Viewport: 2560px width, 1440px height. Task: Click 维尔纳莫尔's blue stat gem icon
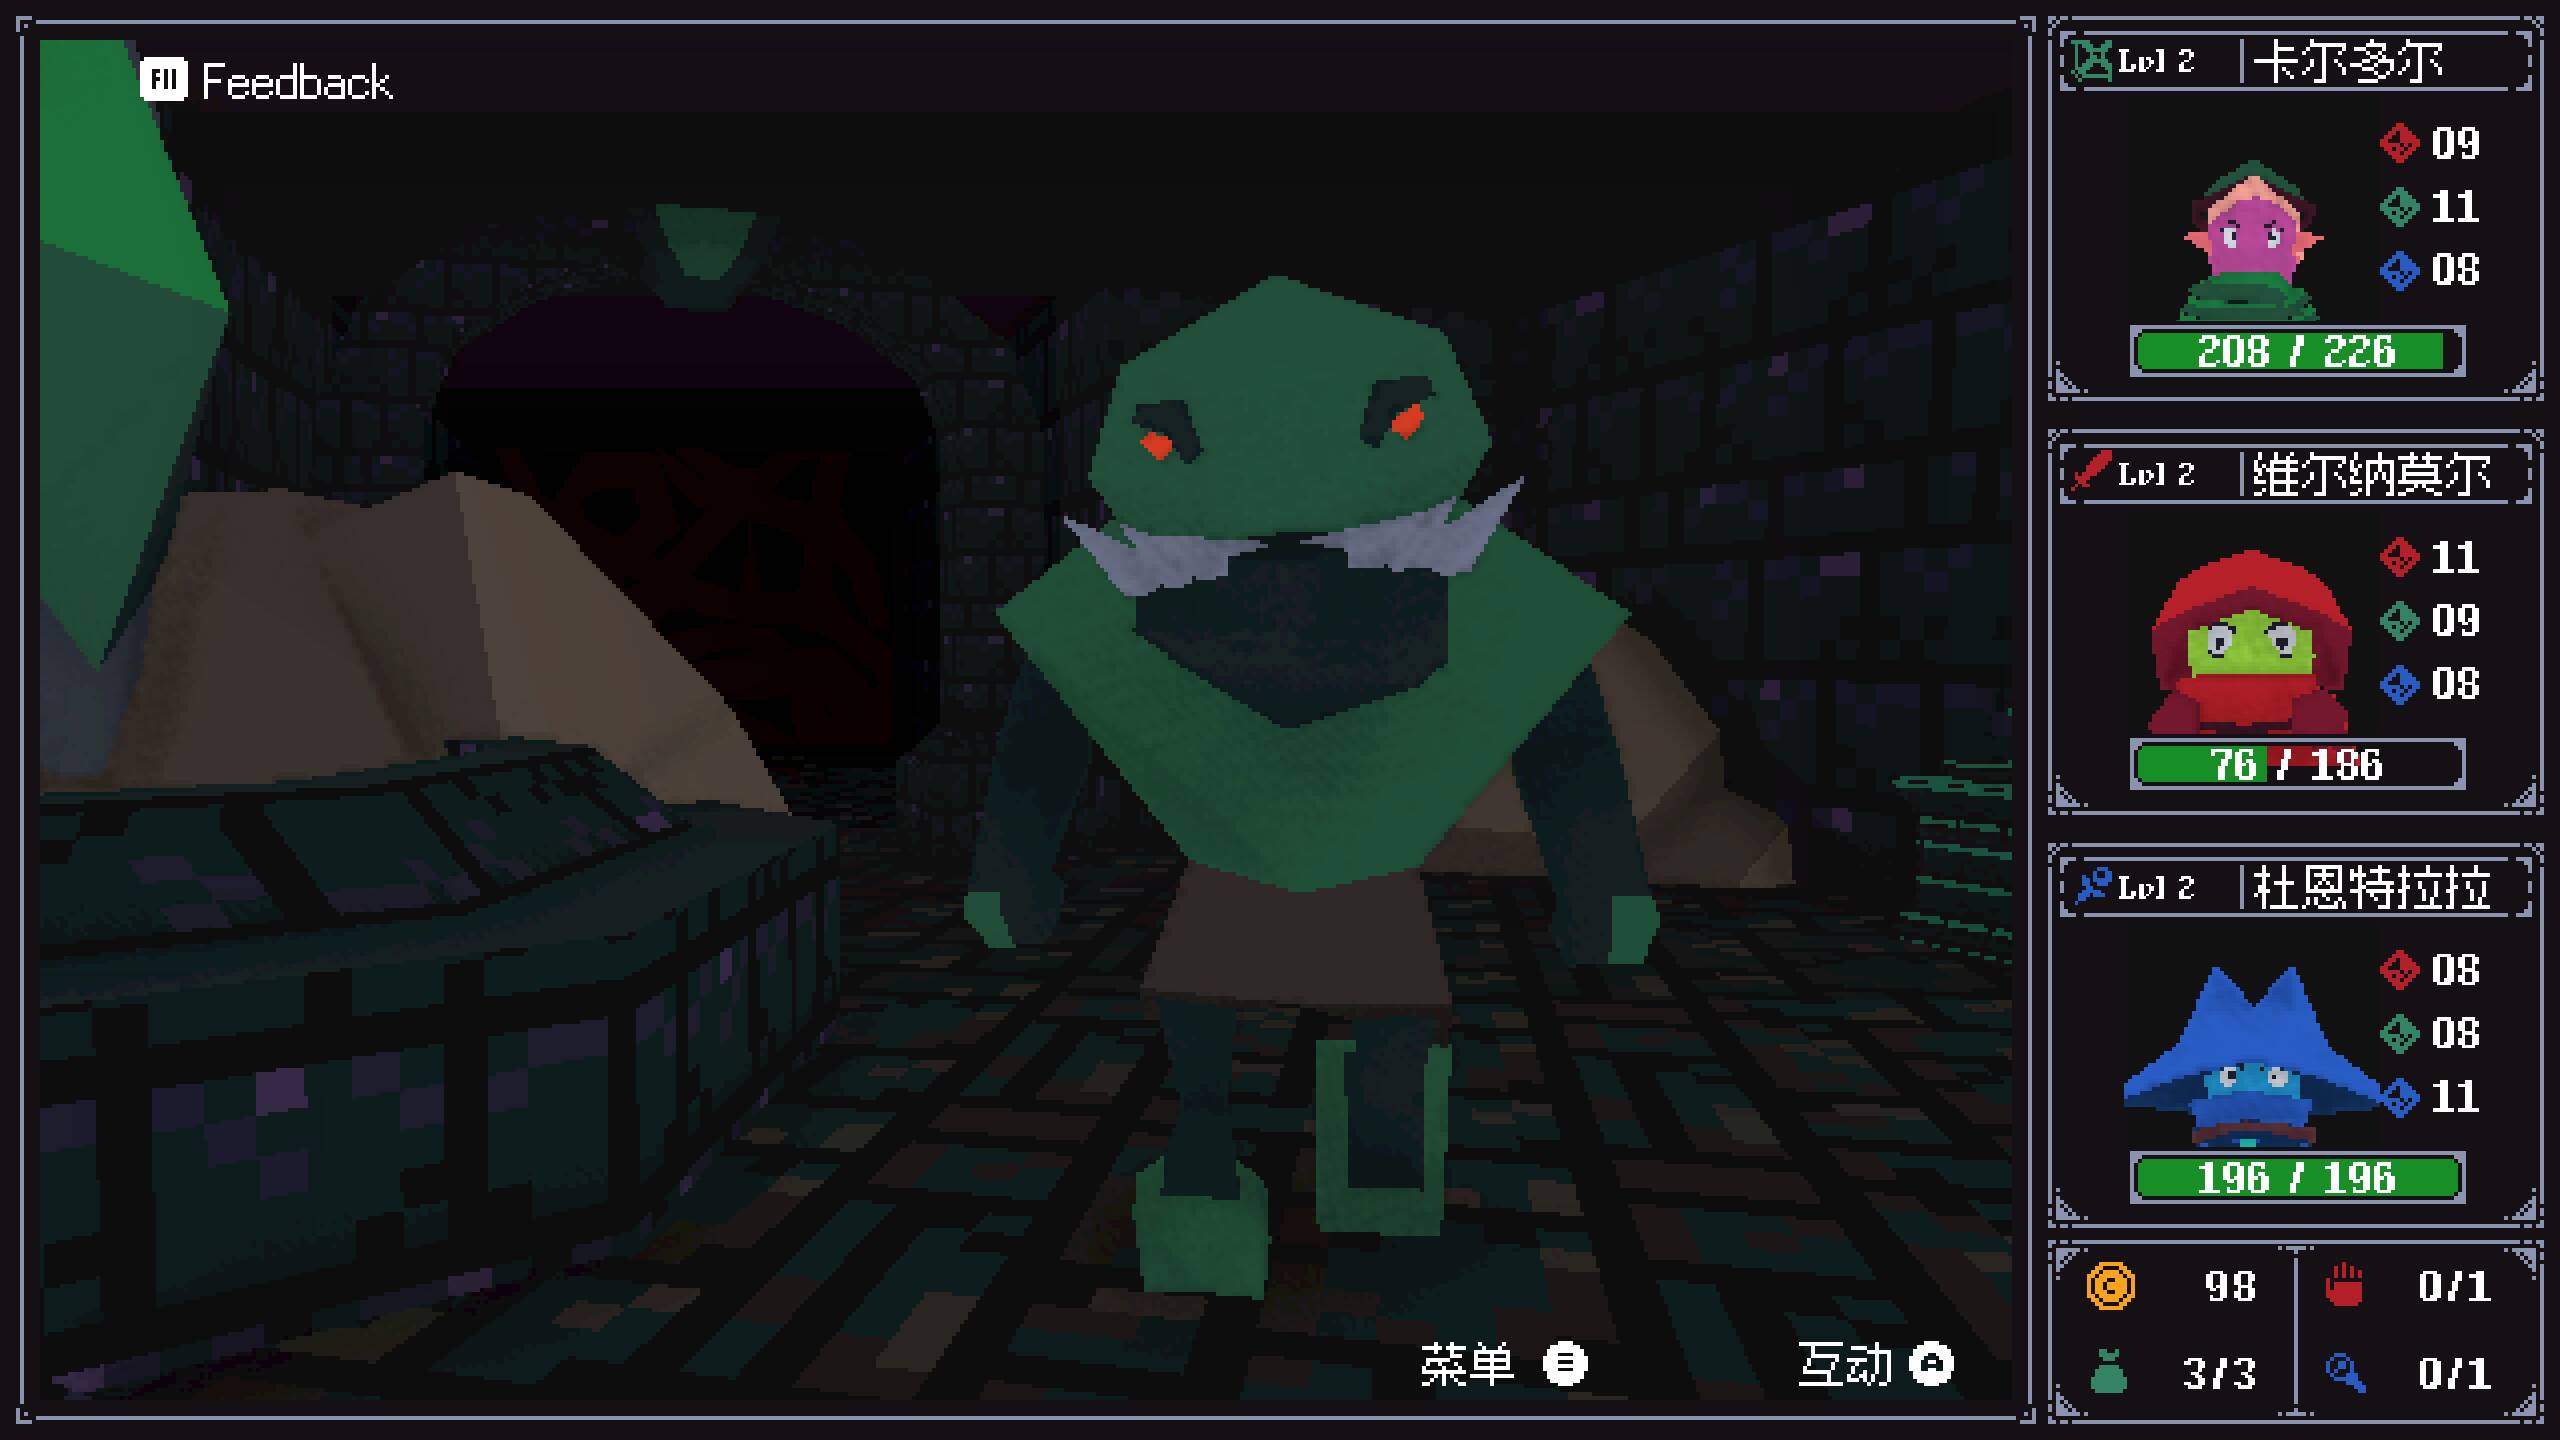(2399, 684)
